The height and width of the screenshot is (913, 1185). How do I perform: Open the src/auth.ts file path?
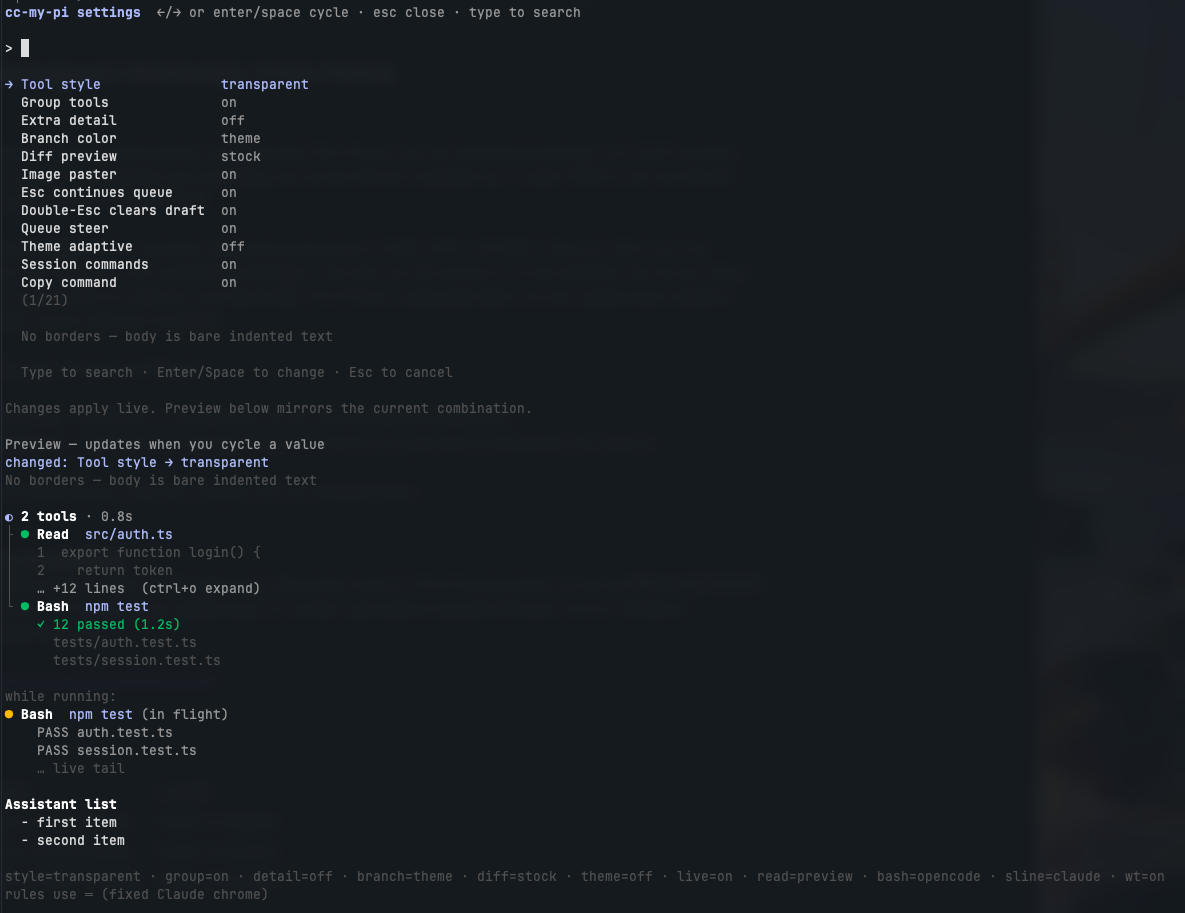click(x=128, y=534)
